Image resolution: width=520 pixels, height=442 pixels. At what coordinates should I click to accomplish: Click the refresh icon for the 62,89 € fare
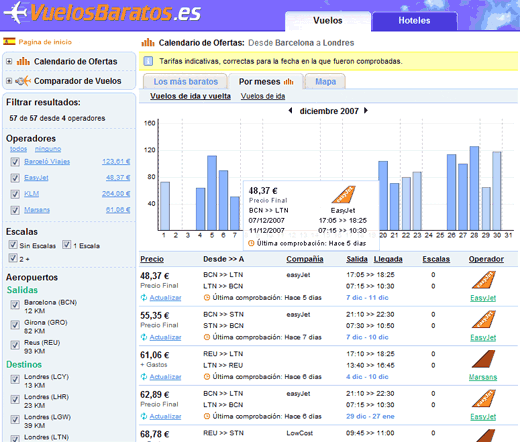click(x=144, y=416)
